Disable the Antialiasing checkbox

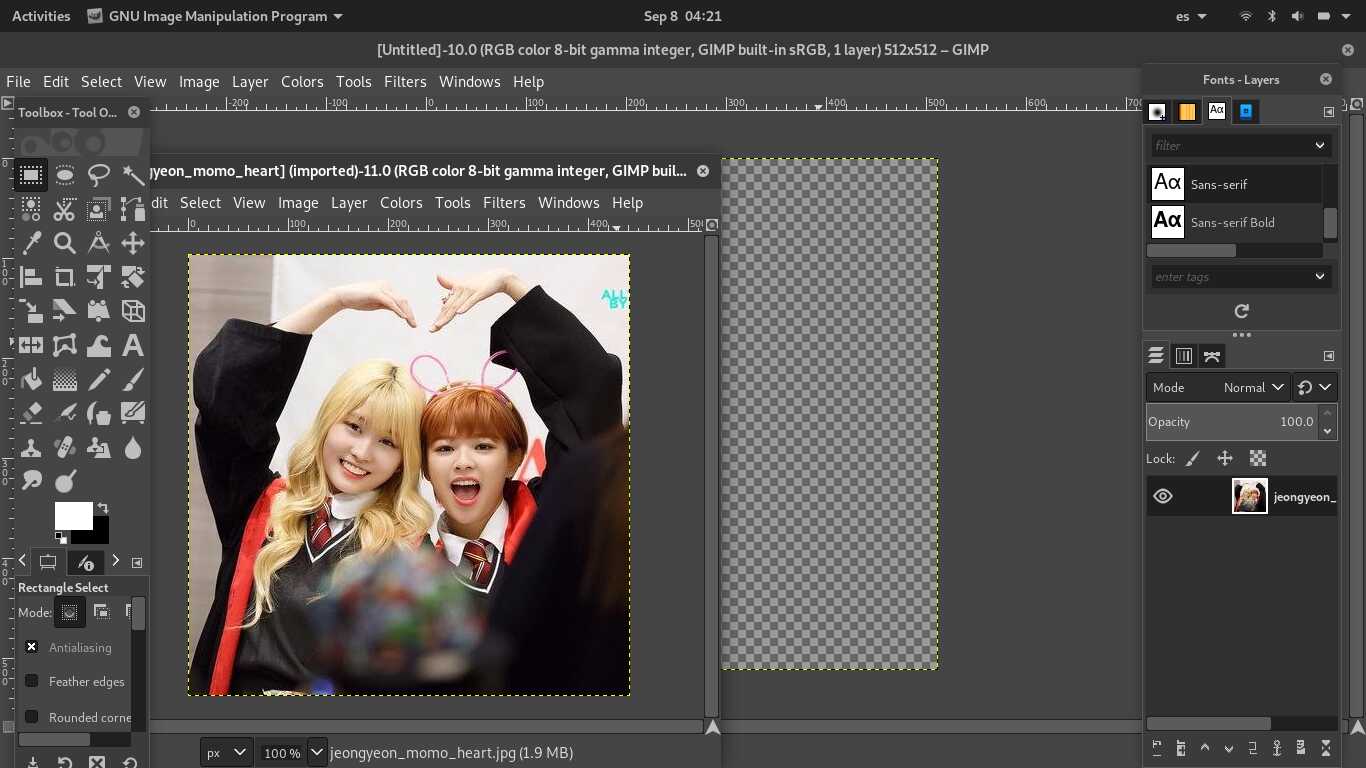32,647
